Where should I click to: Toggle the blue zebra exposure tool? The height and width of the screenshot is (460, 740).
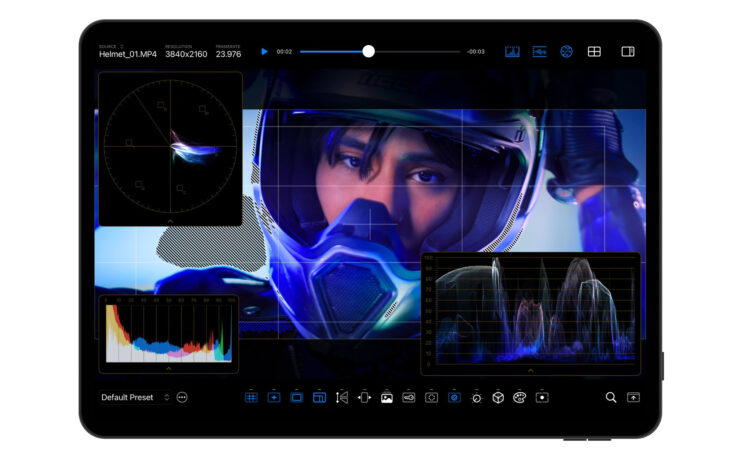click(x=454, y=397)
